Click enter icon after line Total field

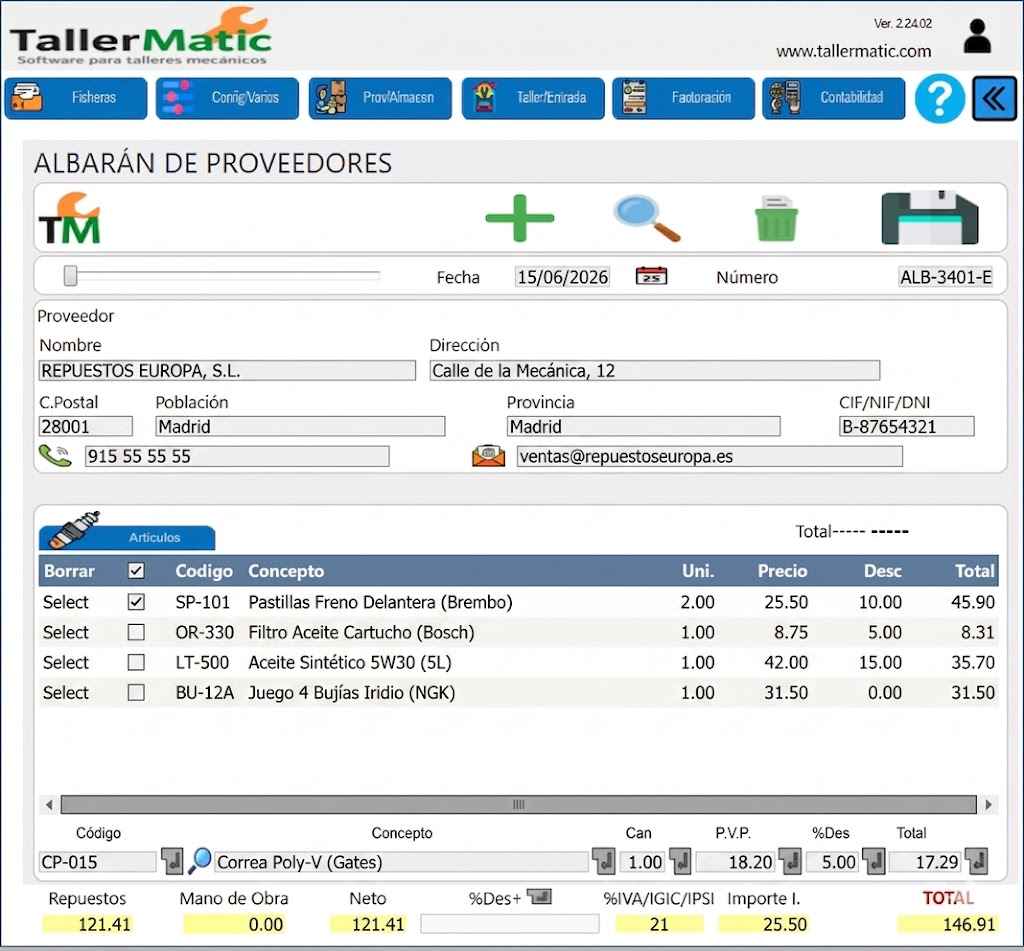977,862
